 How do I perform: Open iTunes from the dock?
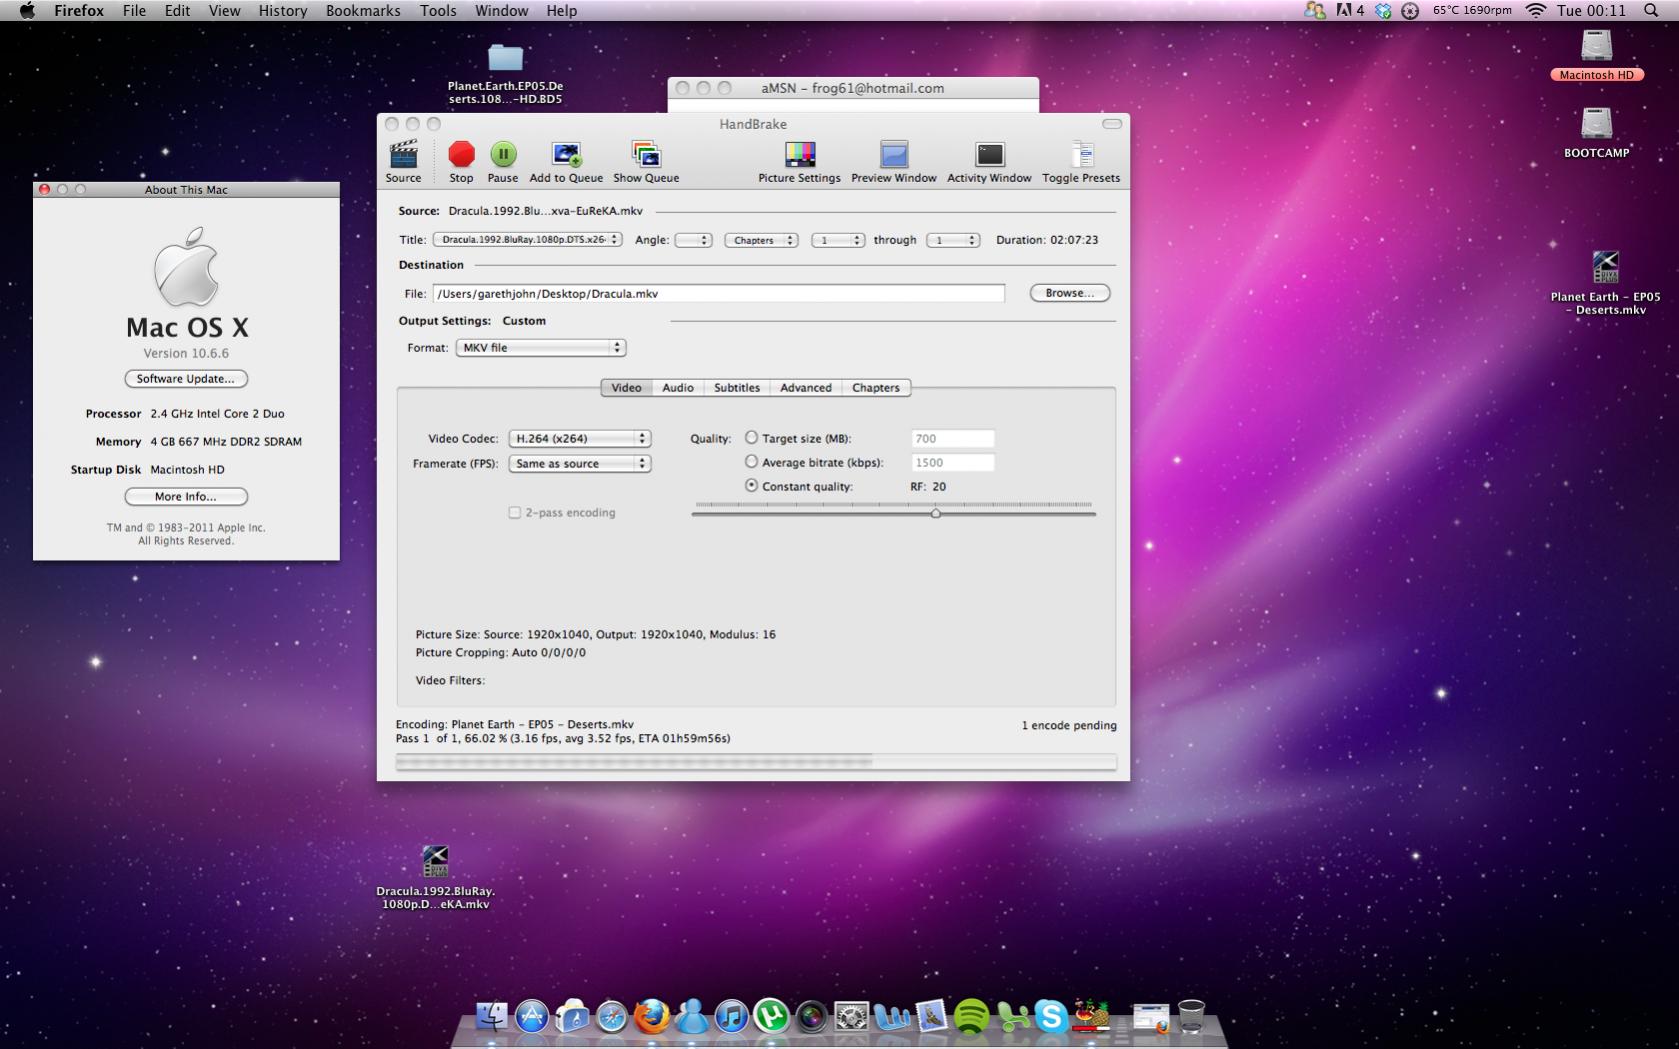coord(731,1017)
